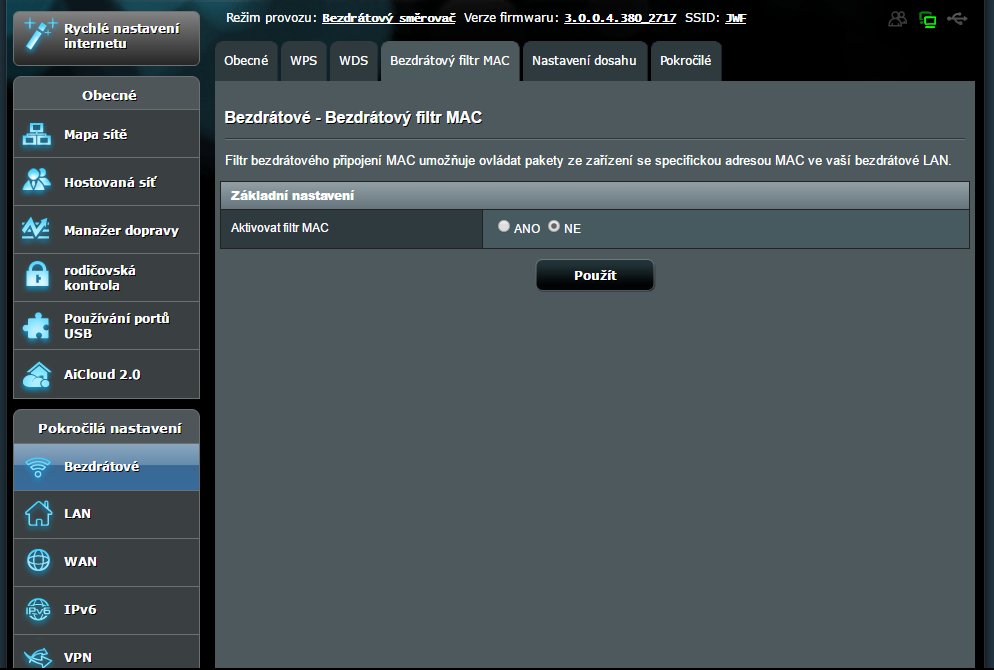994x670 pixels.
Task: Select NE to disable MAC filter
Action: 554,227
